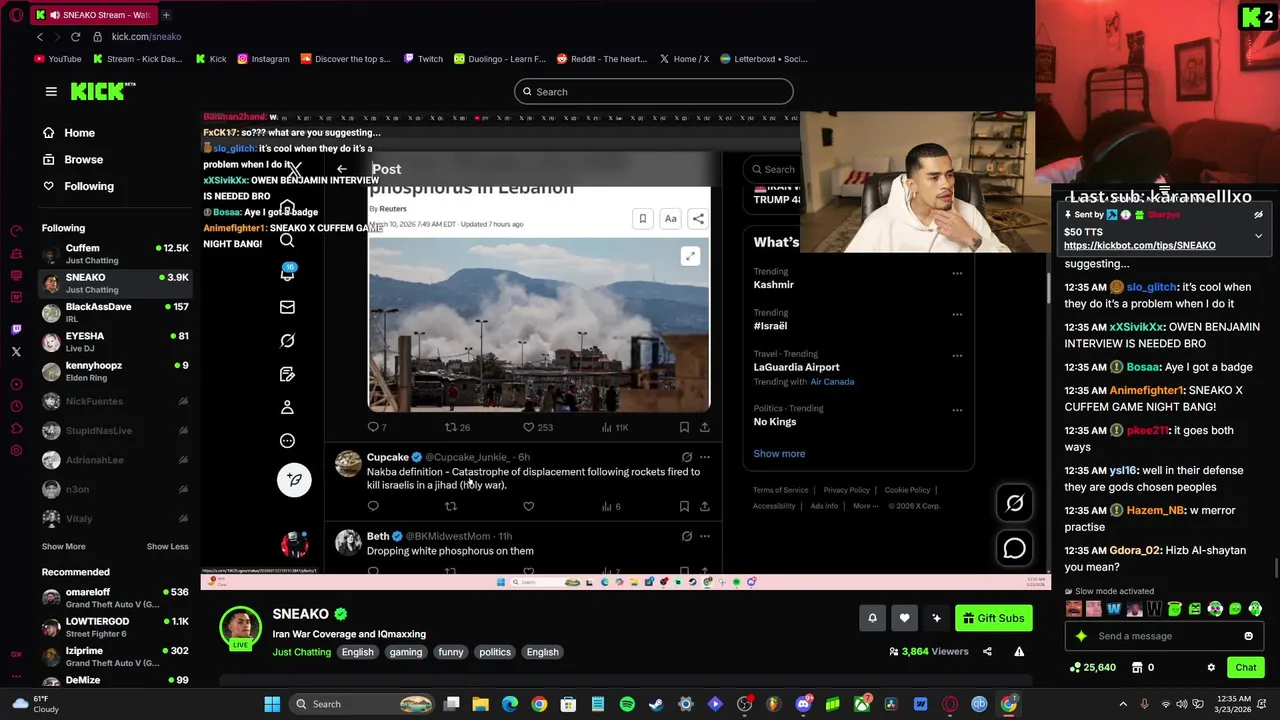The height and width of the screenshot is (720, 1280).
Task: Open the emote picker in chat input
Action: [x=1248, y=636]
